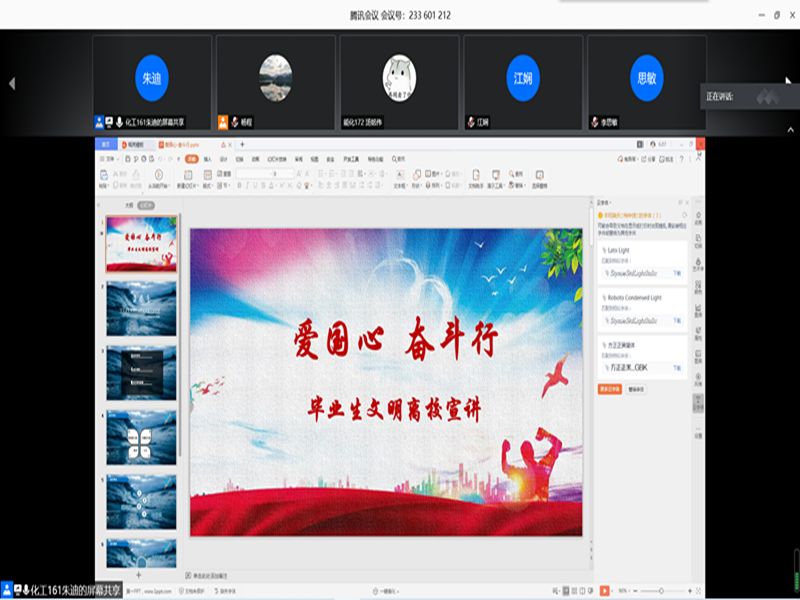
Task: Adjust the zoom slider in status bar
Action: click(660, 591)
